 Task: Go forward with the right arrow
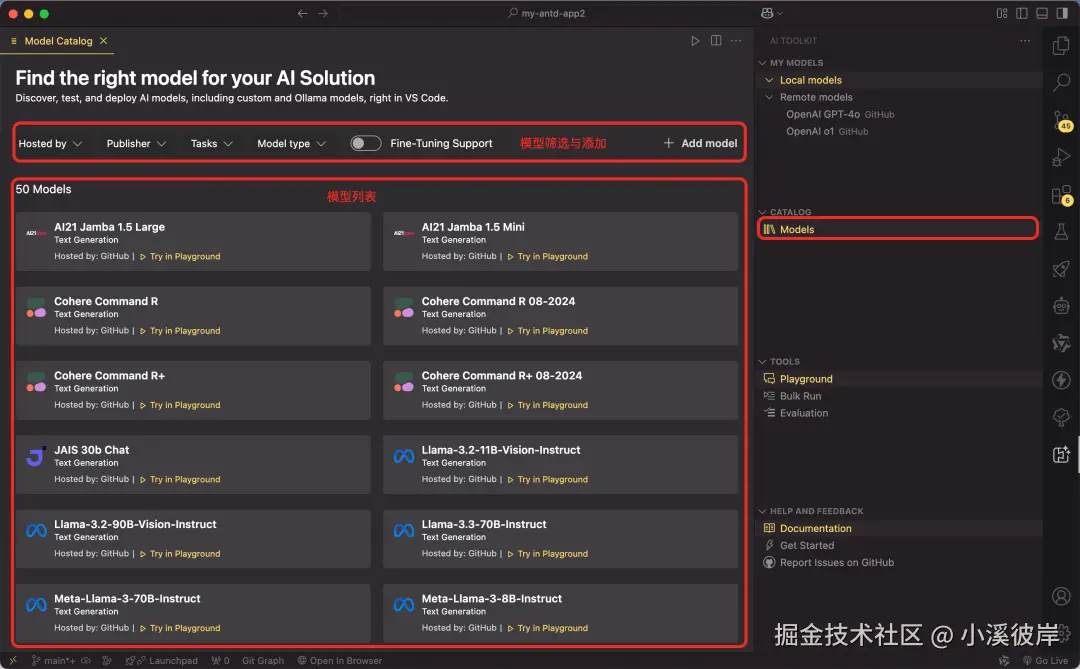click(323, 13)
